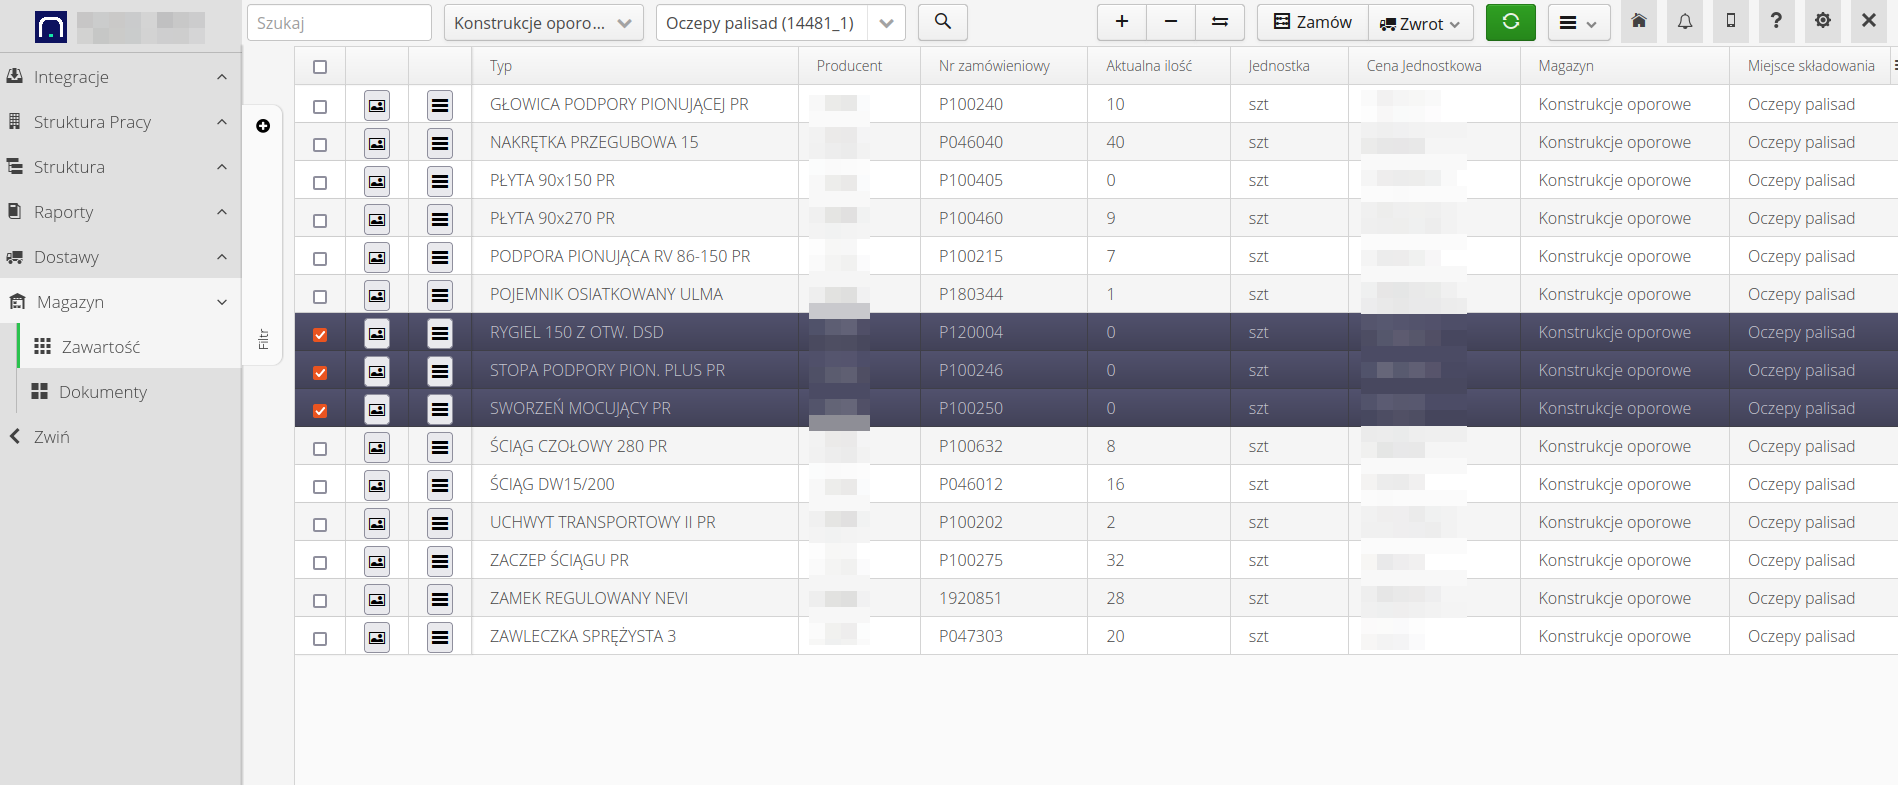Click the Szukaj search input field
Viewport: 1898px width, 785px height.
tap(339, 23)
